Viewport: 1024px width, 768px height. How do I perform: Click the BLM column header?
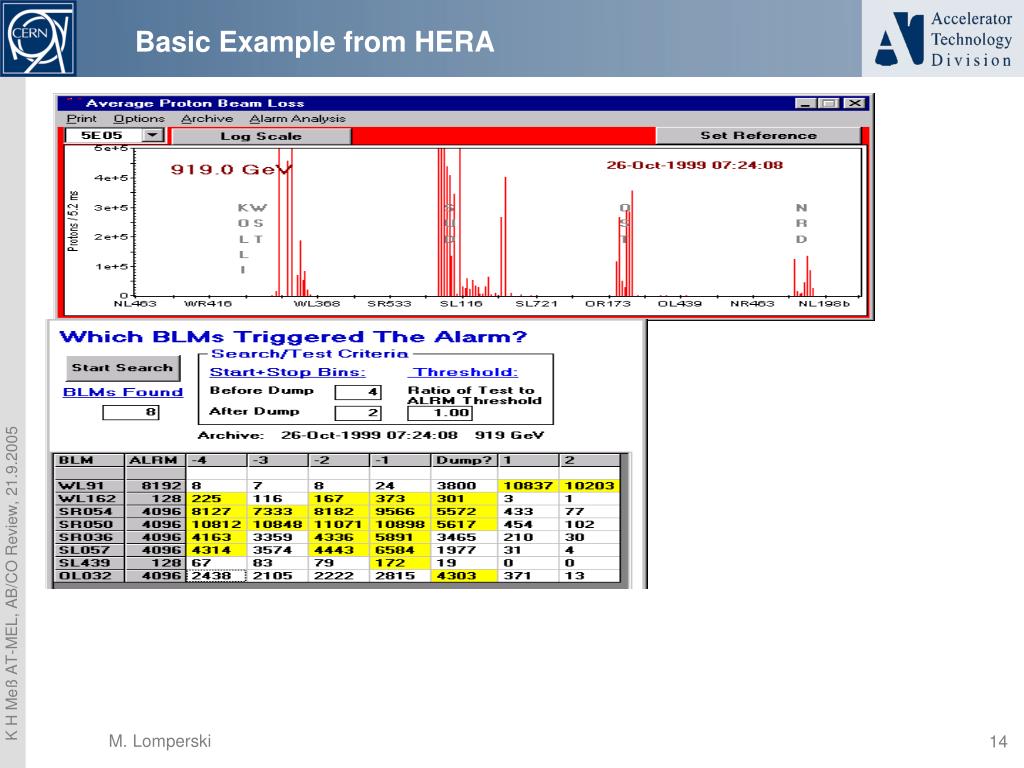tap(89, 460)
